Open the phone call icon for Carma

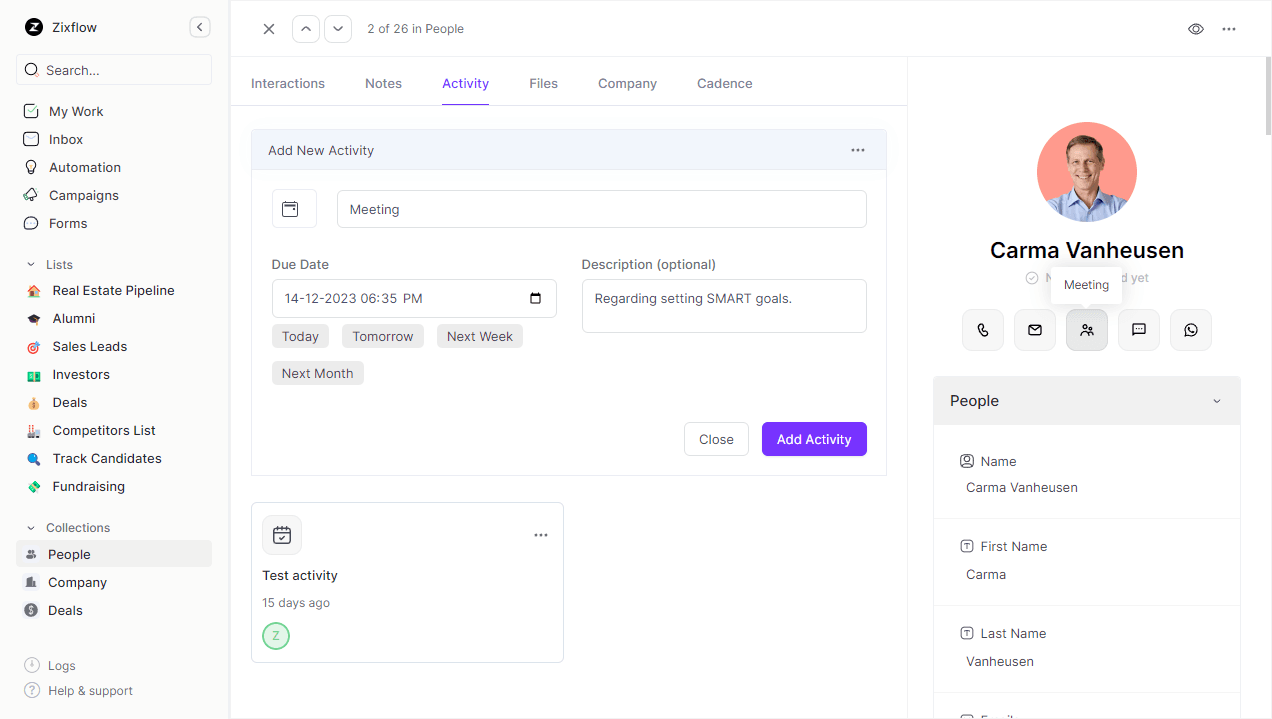point(982,329)
